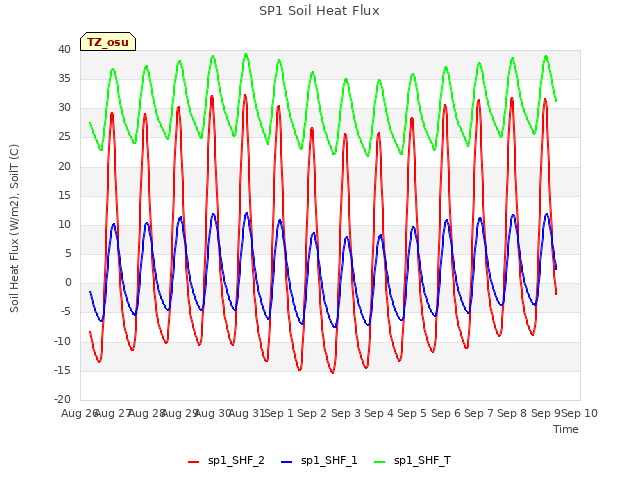
Task: Click the Sep 8 x-axis date label
Action: pos(512,413)
